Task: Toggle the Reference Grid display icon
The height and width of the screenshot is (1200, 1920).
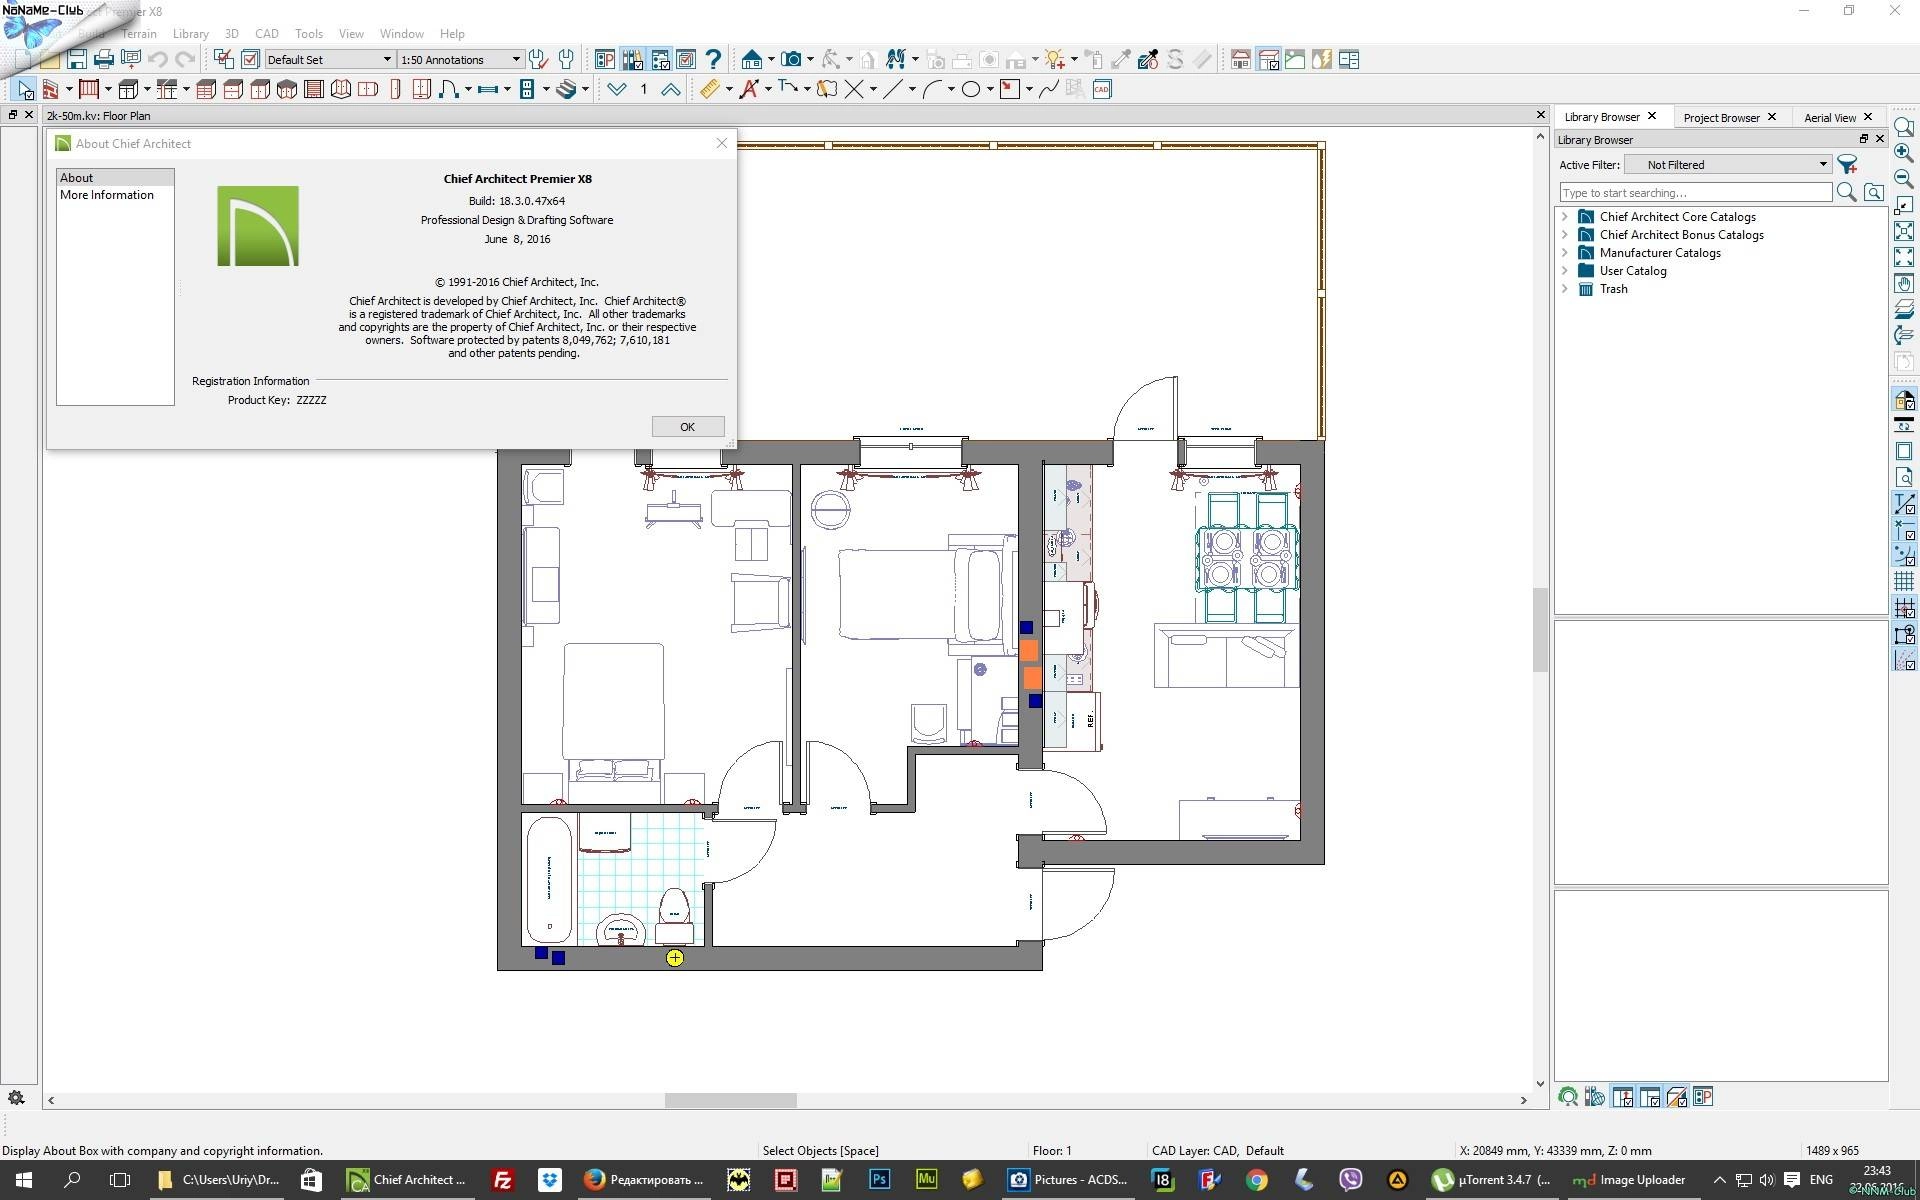Action: click(x=1904, y=582)
